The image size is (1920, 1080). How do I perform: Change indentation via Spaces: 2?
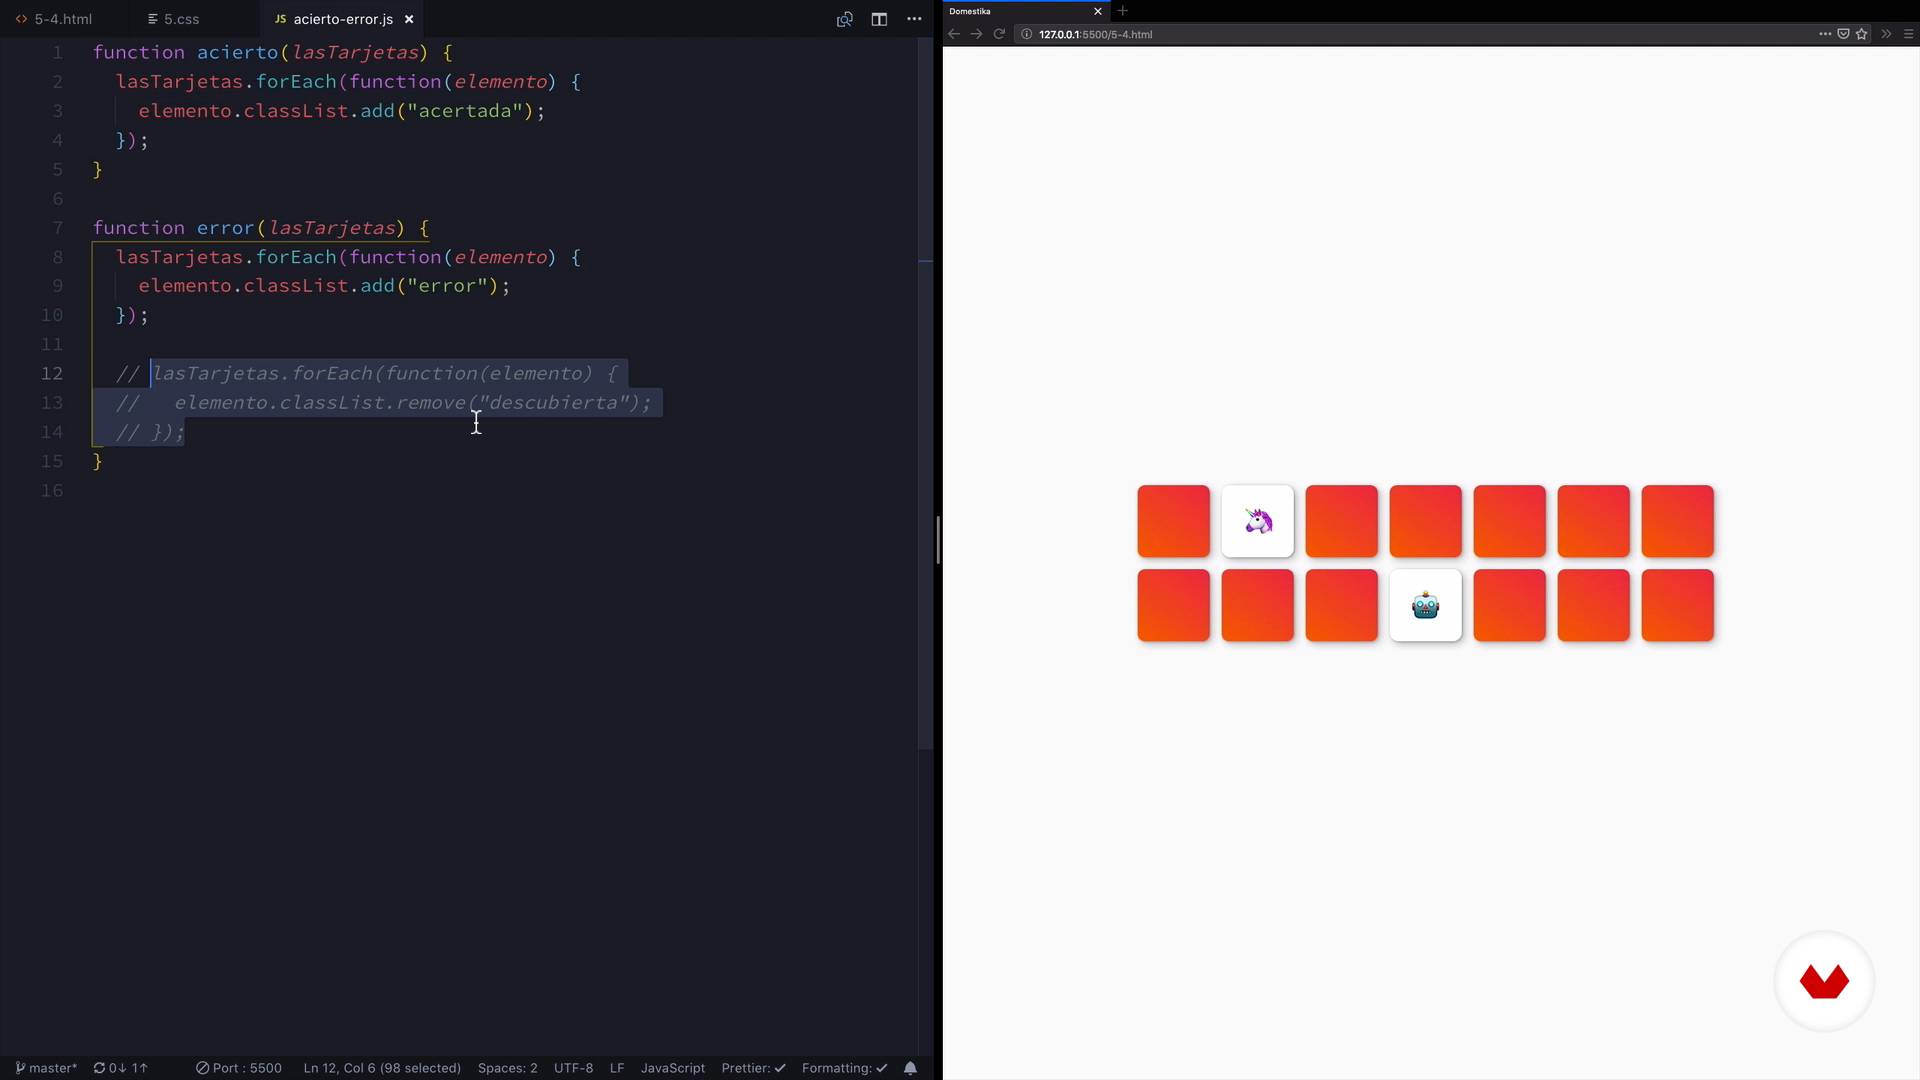507,1068
